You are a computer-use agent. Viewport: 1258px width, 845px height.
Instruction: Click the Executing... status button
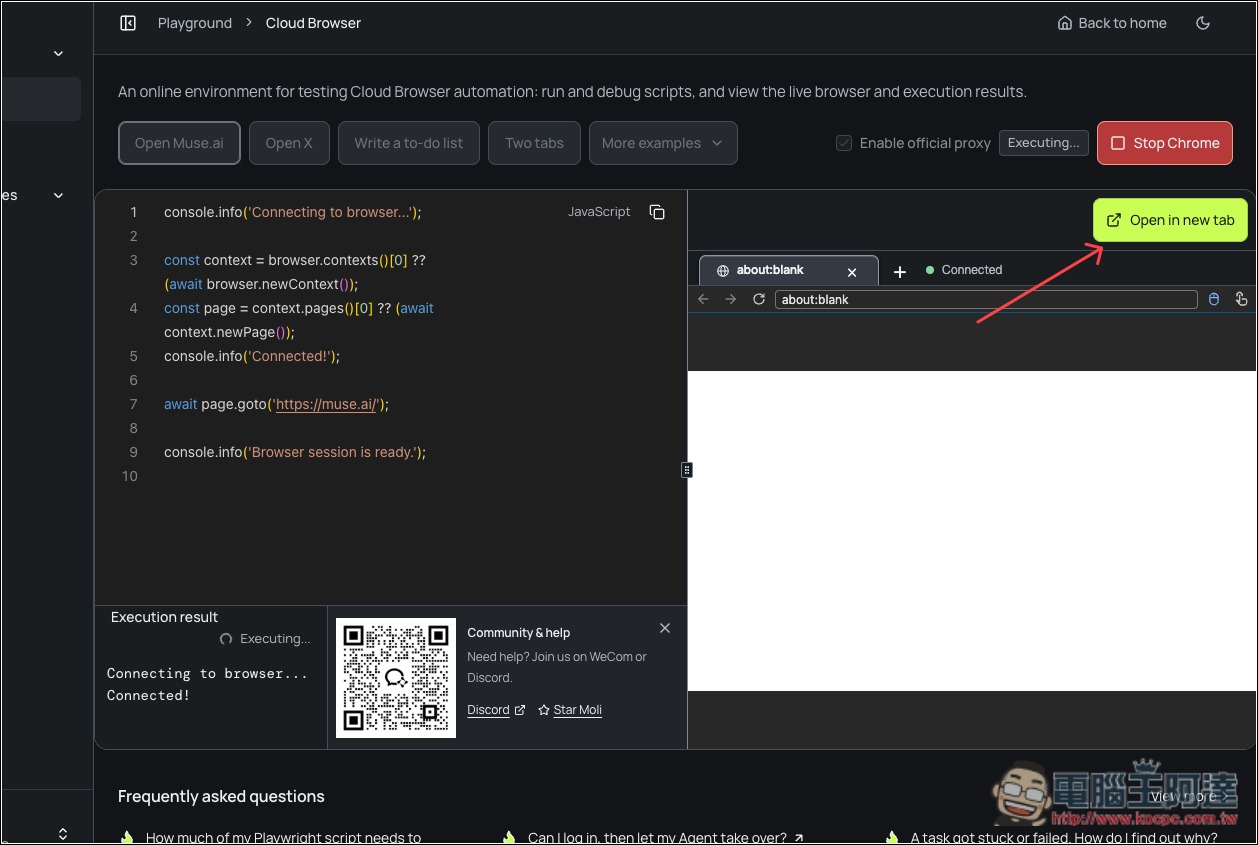pos(1044,143)
